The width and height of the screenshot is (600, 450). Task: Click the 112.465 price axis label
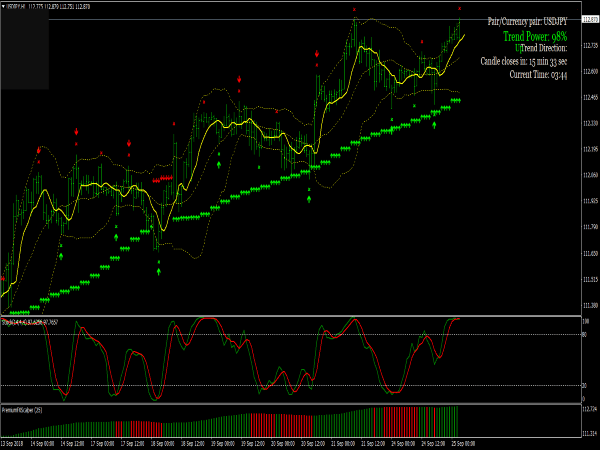(x=590, y=97)
